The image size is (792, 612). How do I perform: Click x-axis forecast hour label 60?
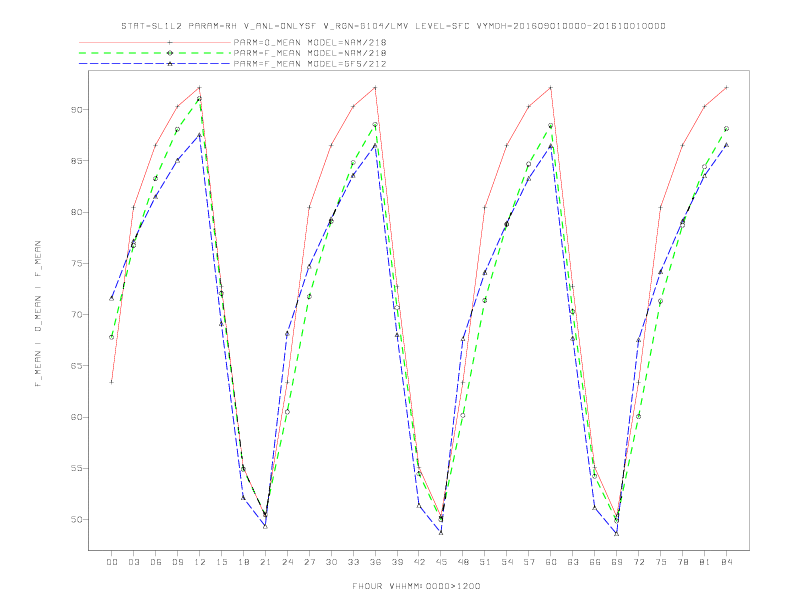[x=551, y=562]
